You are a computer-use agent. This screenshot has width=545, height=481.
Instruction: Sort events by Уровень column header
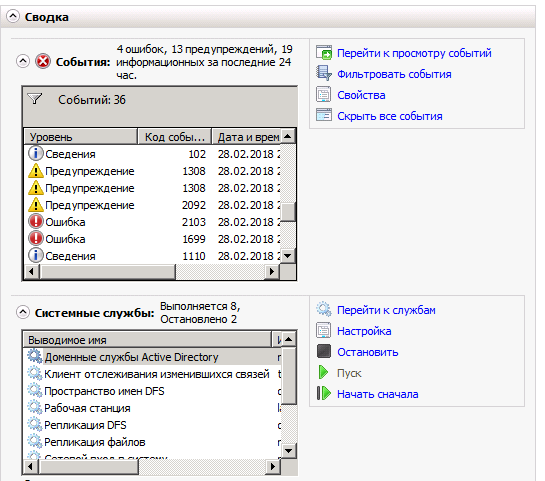point(81,137)
